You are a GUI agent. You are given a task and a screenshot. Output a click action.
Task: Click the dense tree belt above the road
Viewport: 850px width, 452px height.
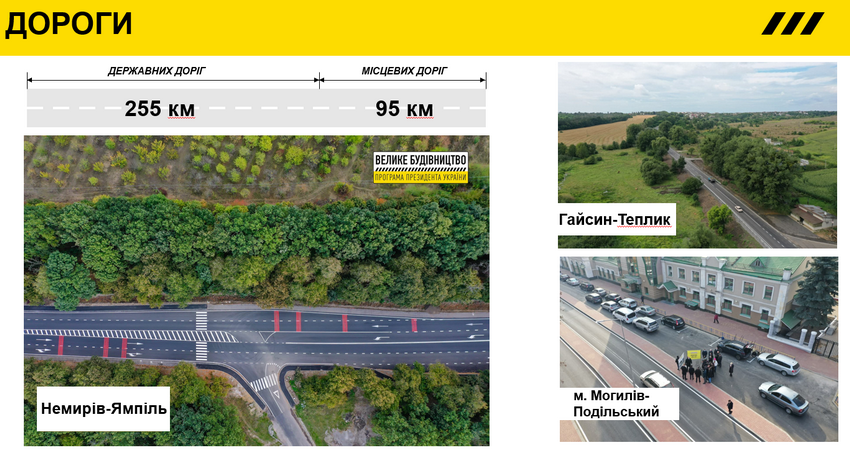[250, 250]
